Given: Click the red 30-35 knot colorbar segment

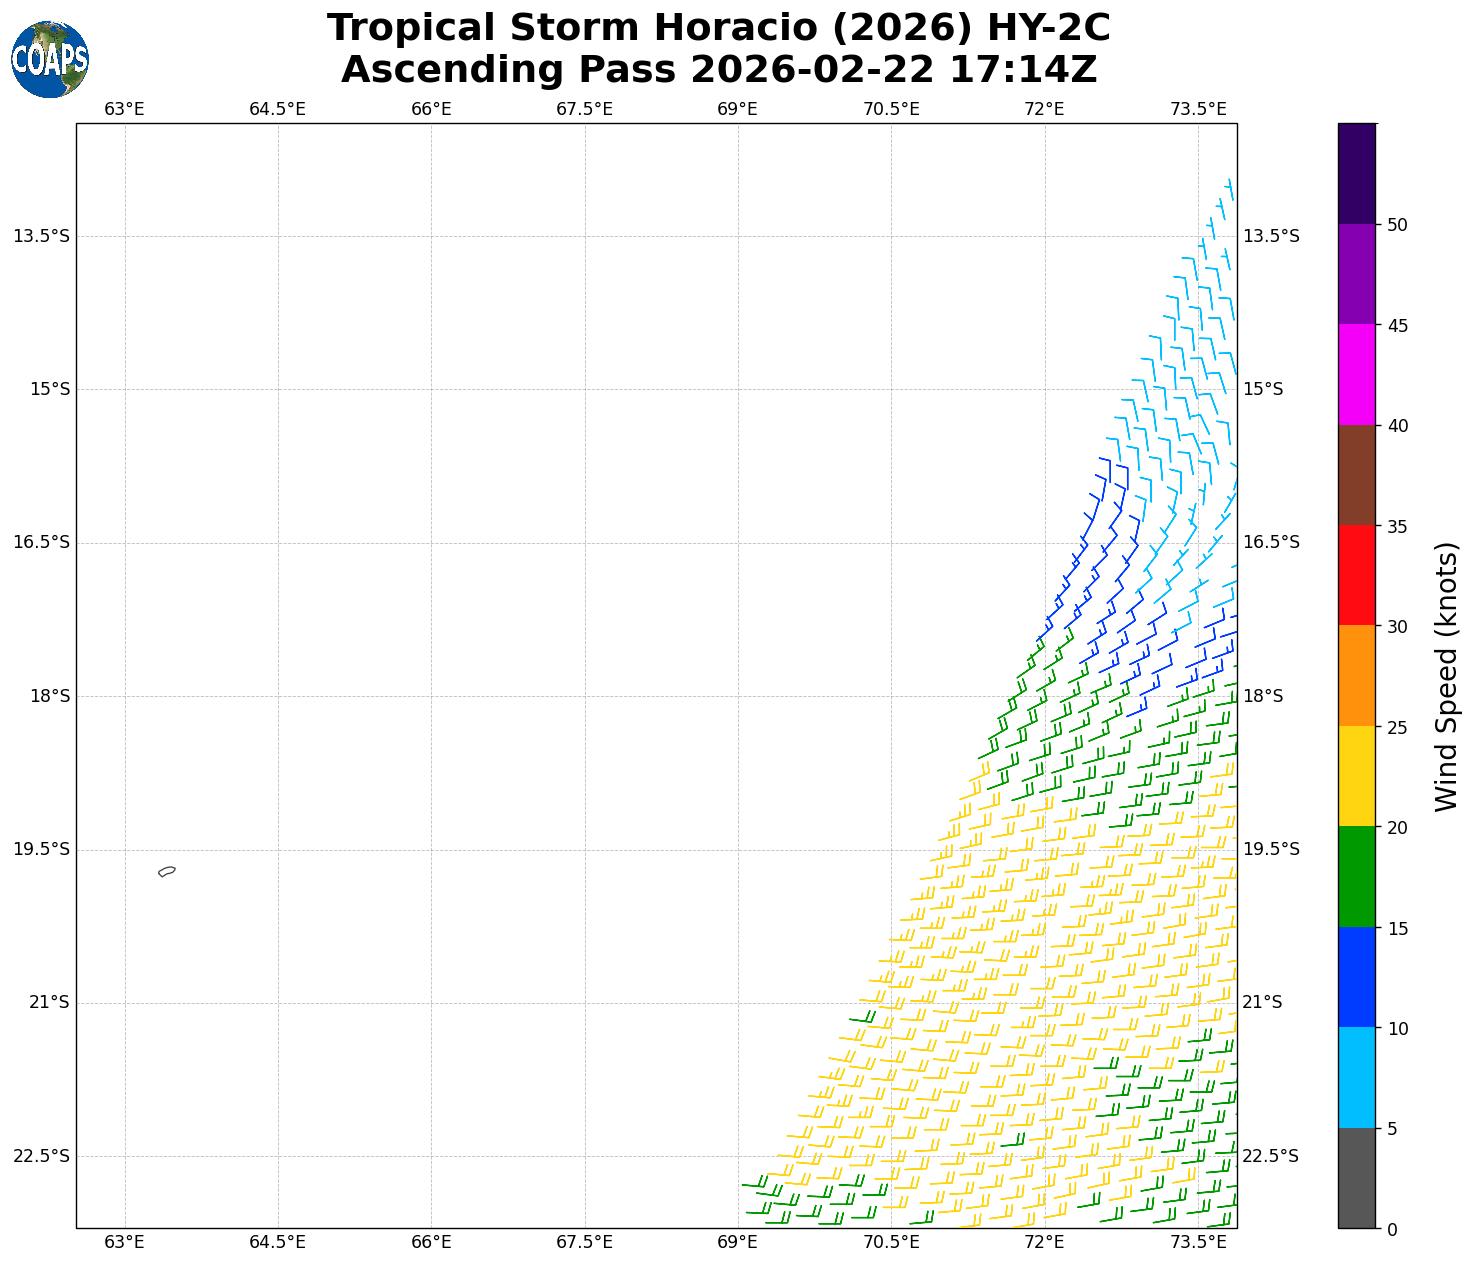Looking at the screenshot, I should click(x=1357, y=575).
